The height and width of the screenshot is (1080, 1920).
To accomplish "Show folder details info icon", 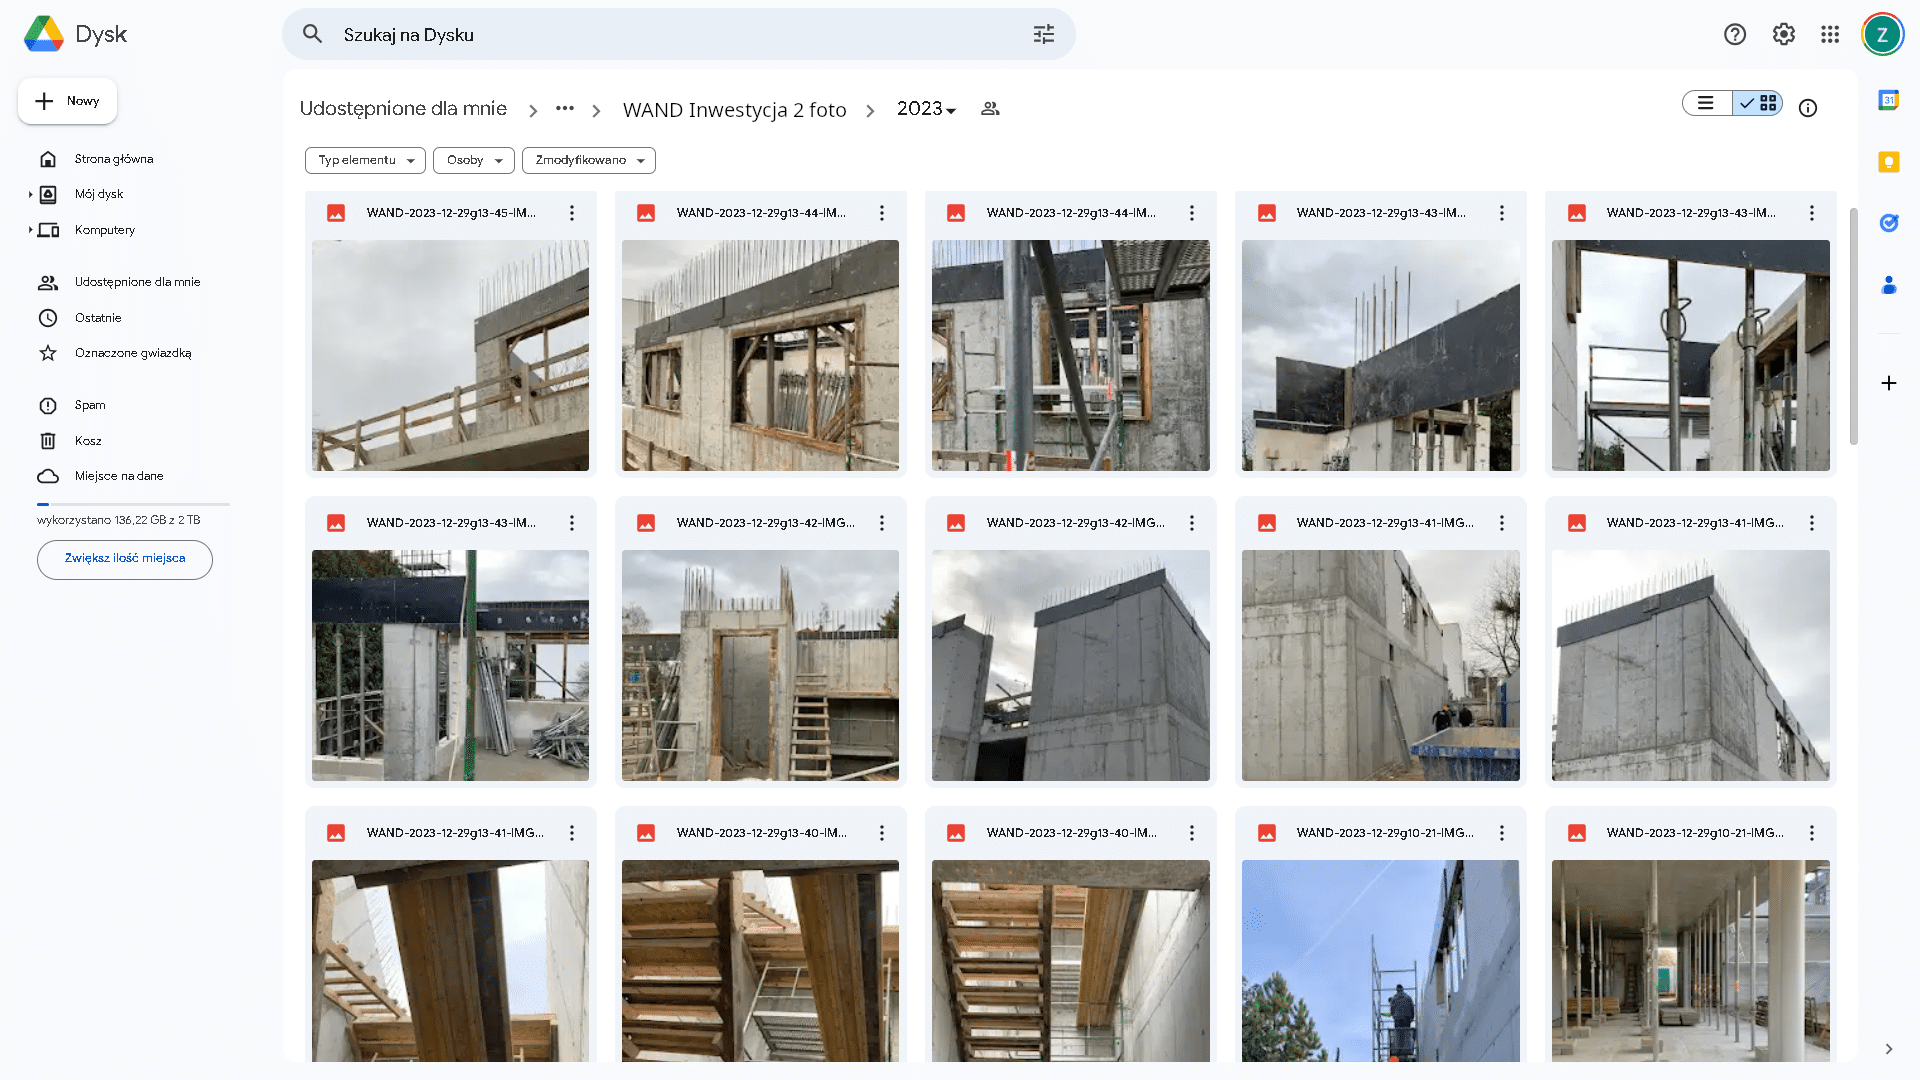I will point(1807,108).
